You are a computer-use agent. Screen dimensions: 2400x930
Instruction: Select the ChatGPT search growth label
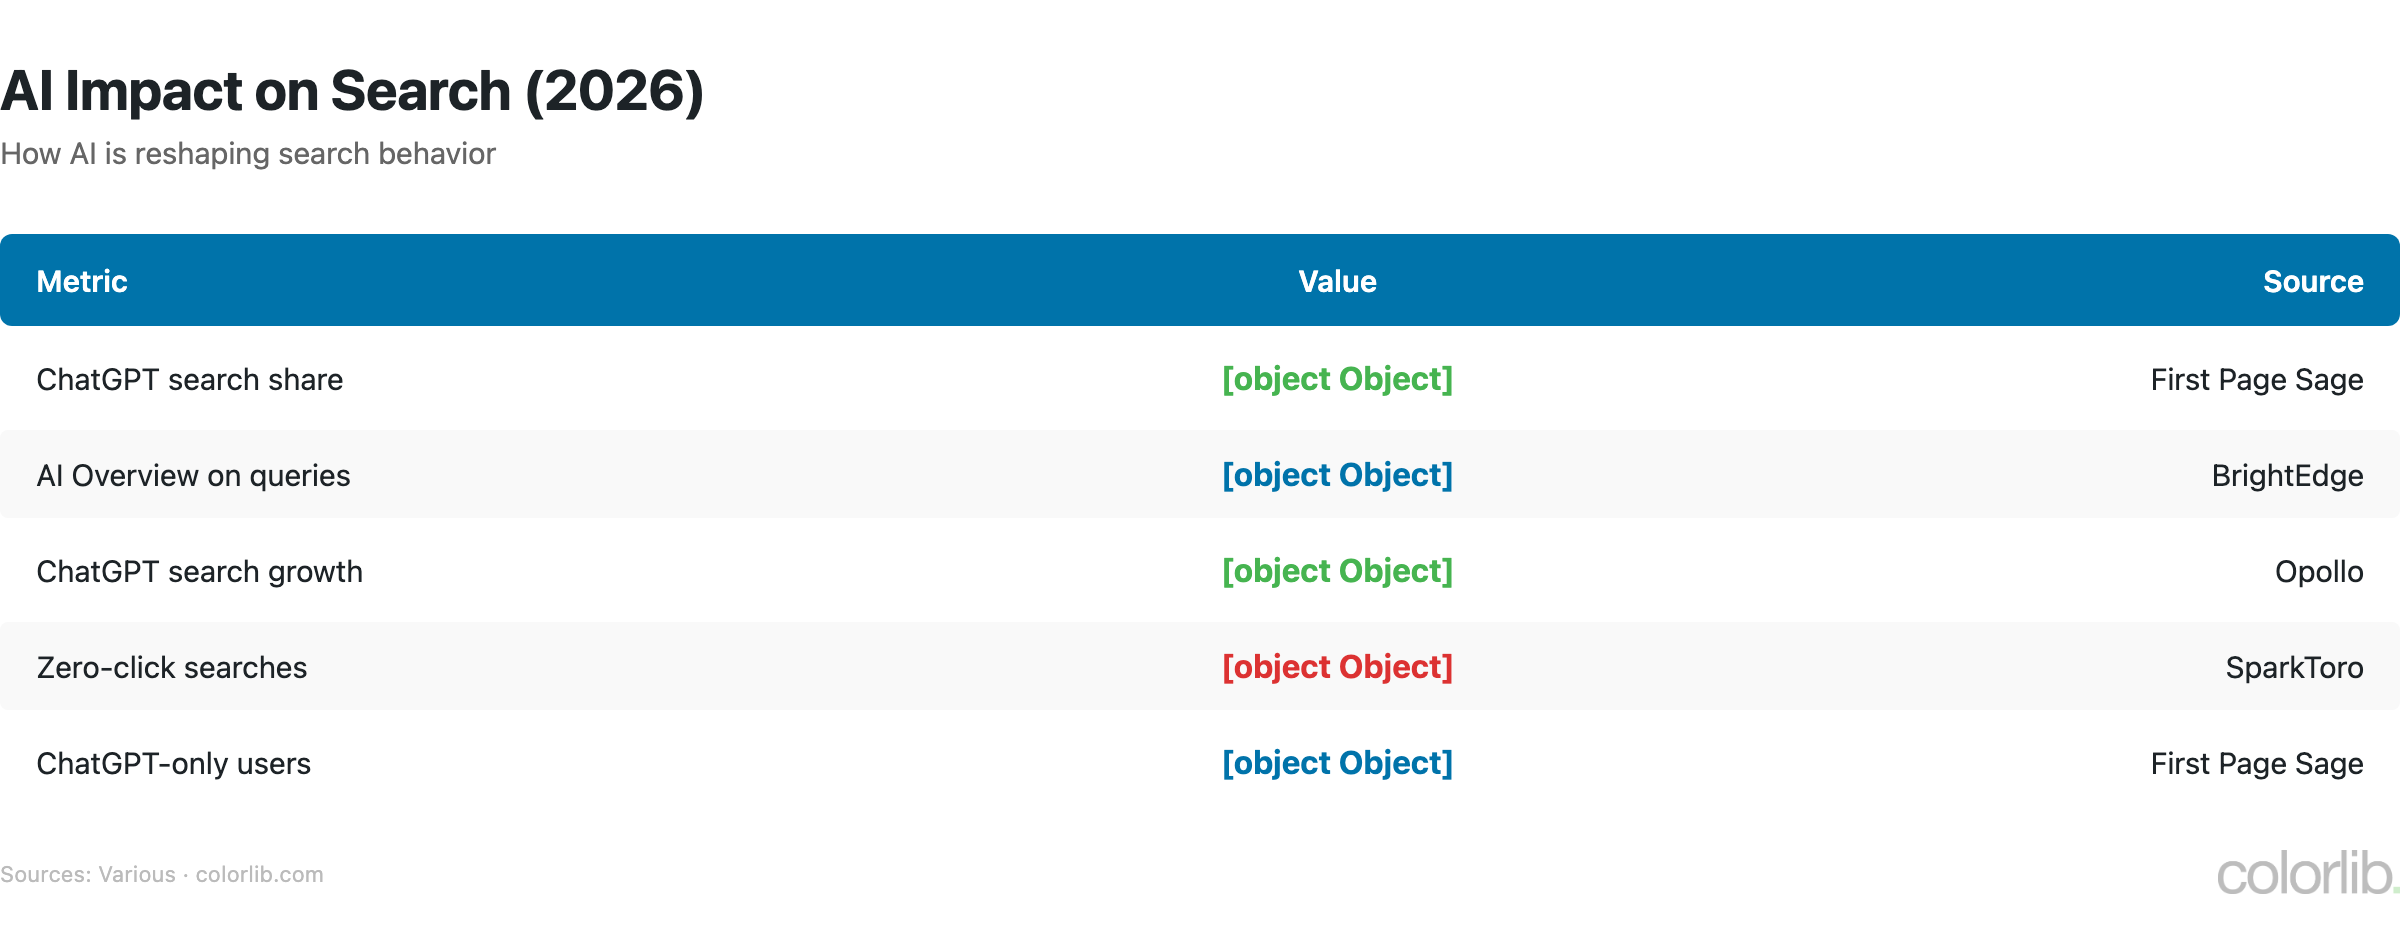point(199,572)
